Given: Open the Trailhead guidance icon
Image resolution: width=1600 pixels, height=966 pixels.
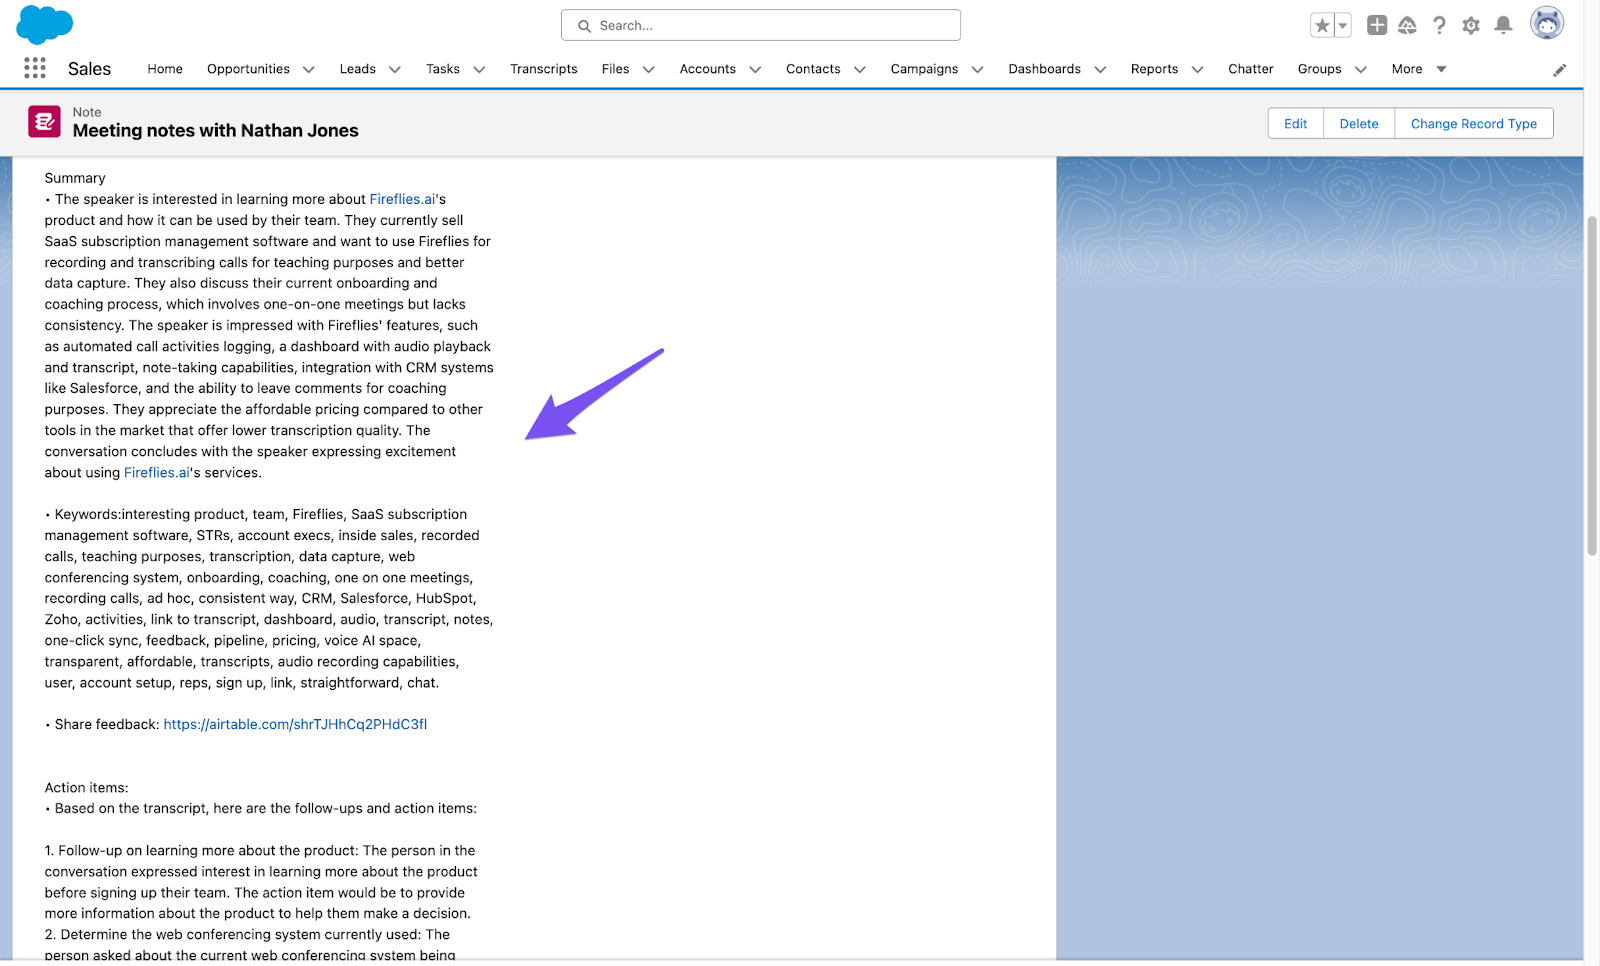Looking at the screenshot, I should pos(1407,25).
